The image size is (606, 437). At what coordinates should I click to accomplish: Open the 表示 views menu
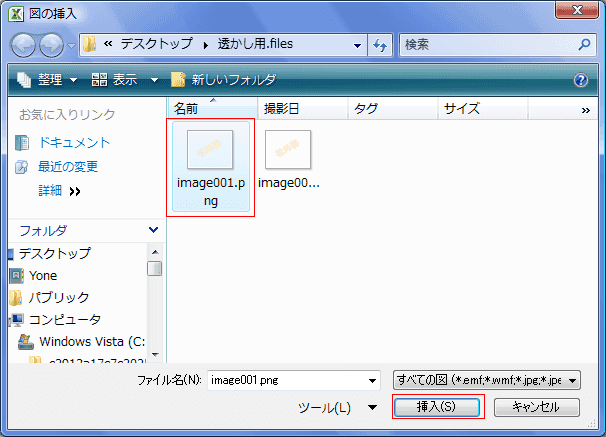(x=114, y=80)
